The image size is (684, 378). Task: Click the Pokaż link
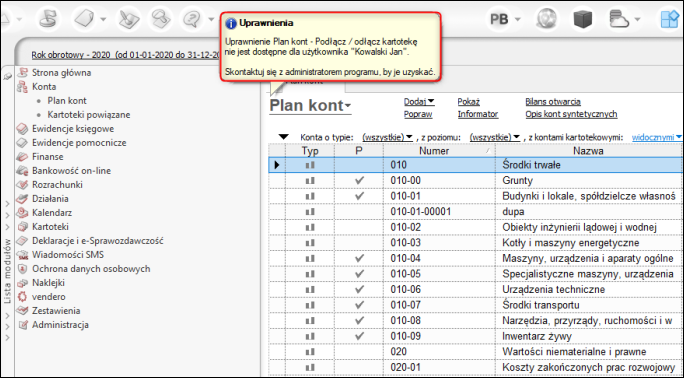coord(469,102)
